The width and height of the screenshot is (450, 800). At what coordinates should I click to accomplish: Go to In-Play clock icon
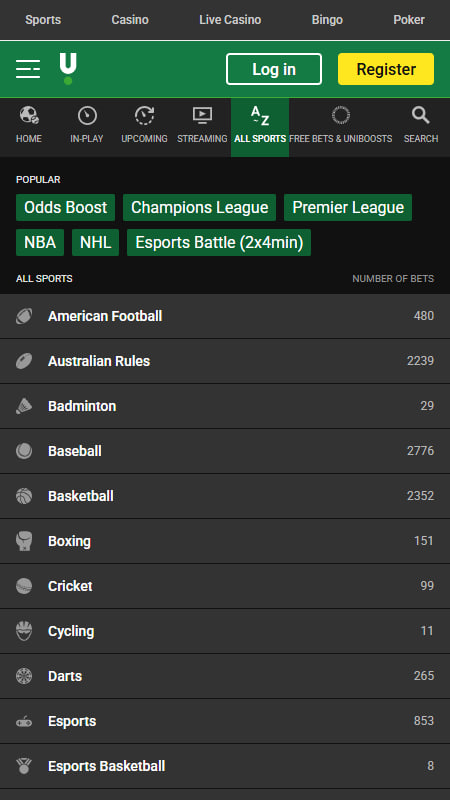pyautogui.click(x=87, y=115)
